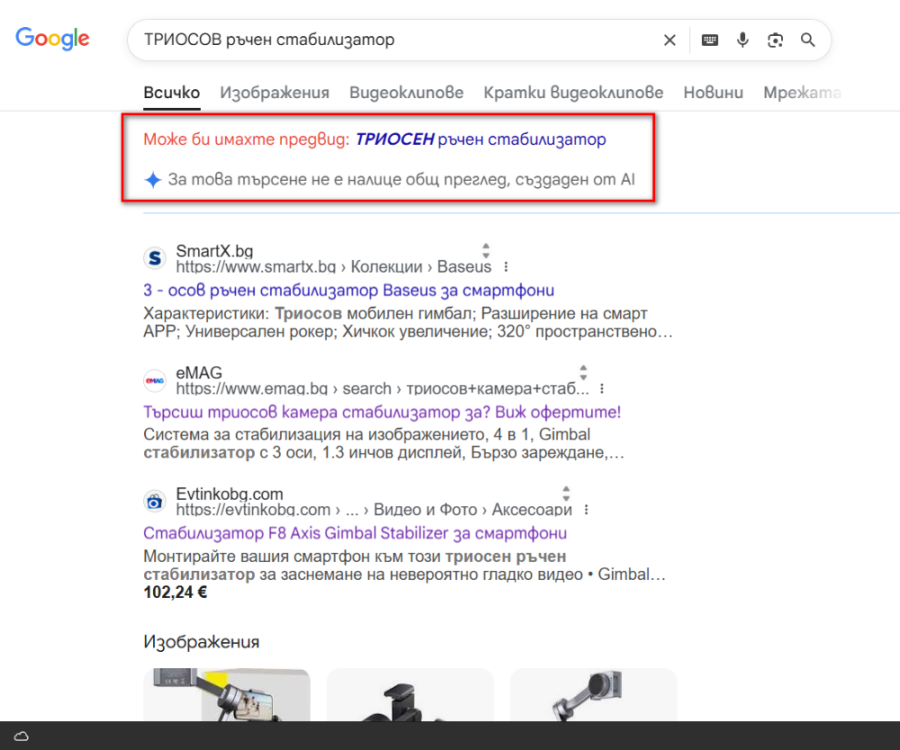Click the eMAG site name

(199, 372)
